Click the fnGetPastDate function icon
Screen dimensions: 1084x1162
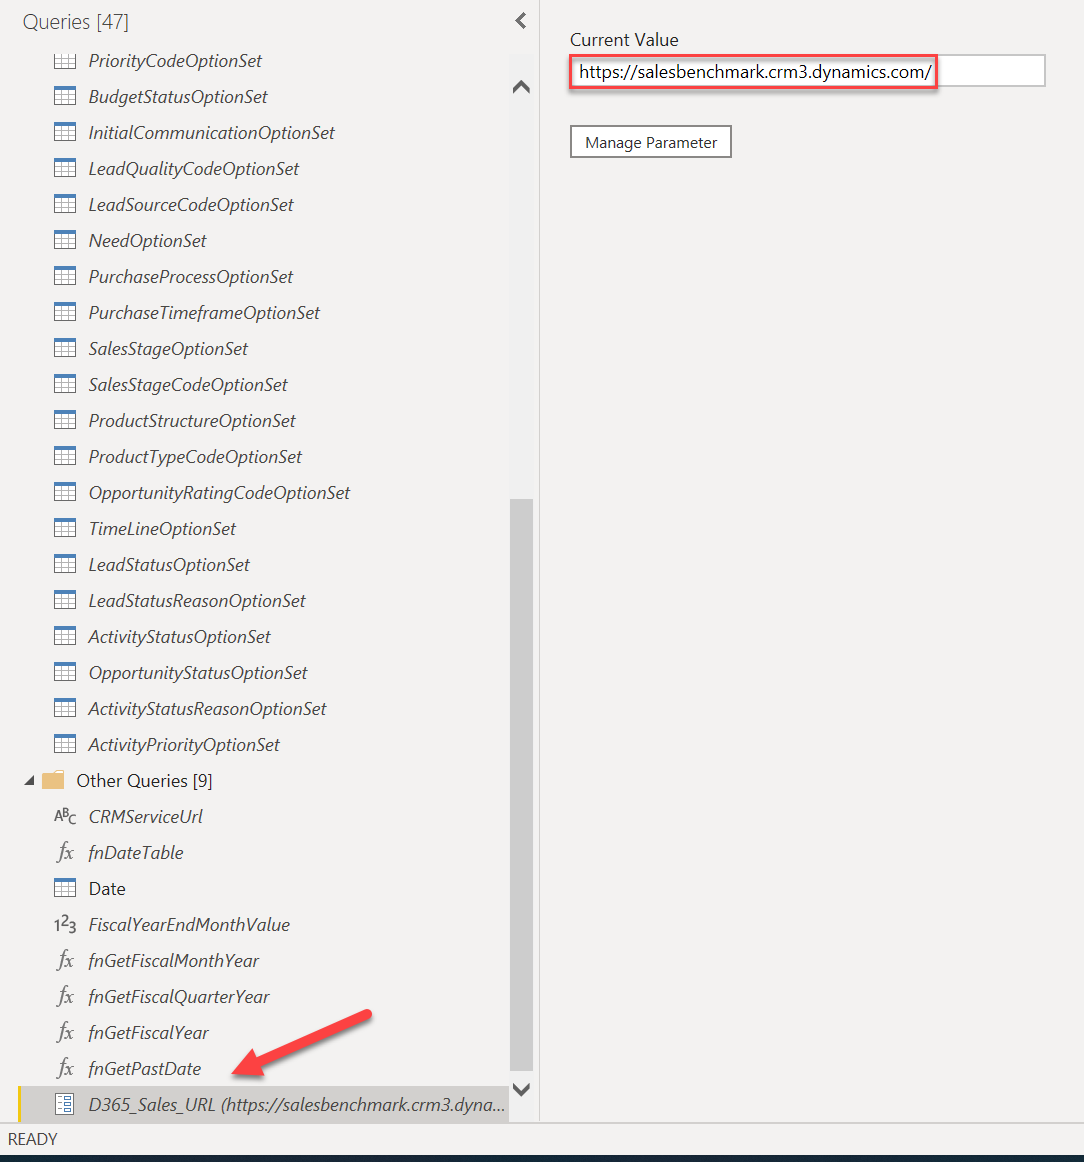(65, 1069)
